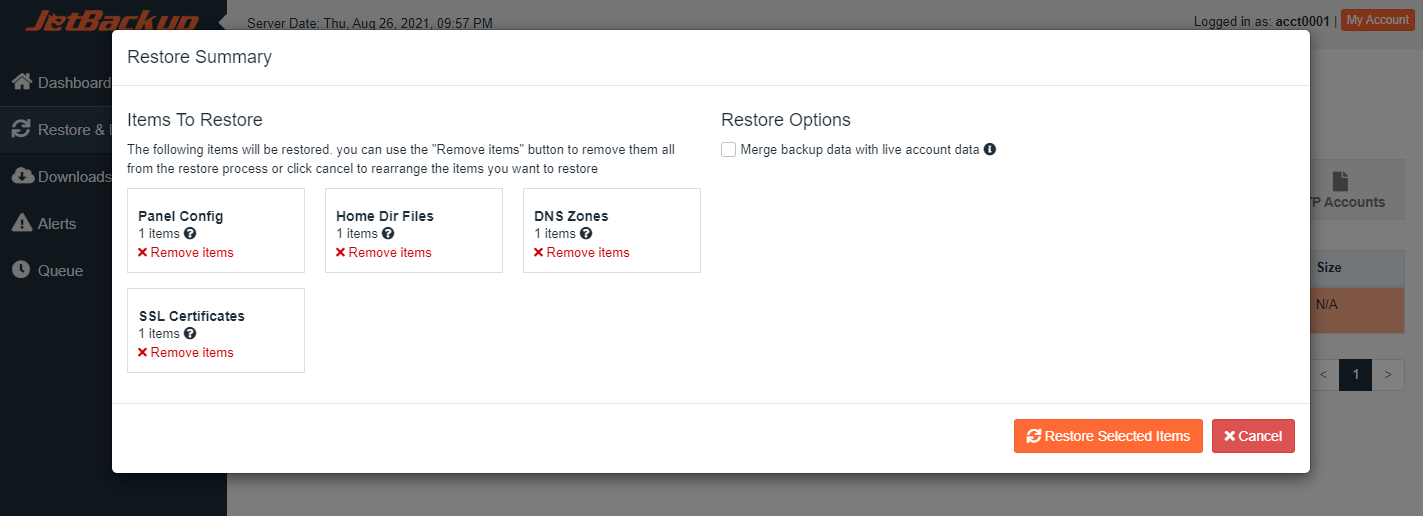Click the Panel Config help question icon
Image resolution: width=1423 pixels, height=516 pixels.
coord(190,234)
